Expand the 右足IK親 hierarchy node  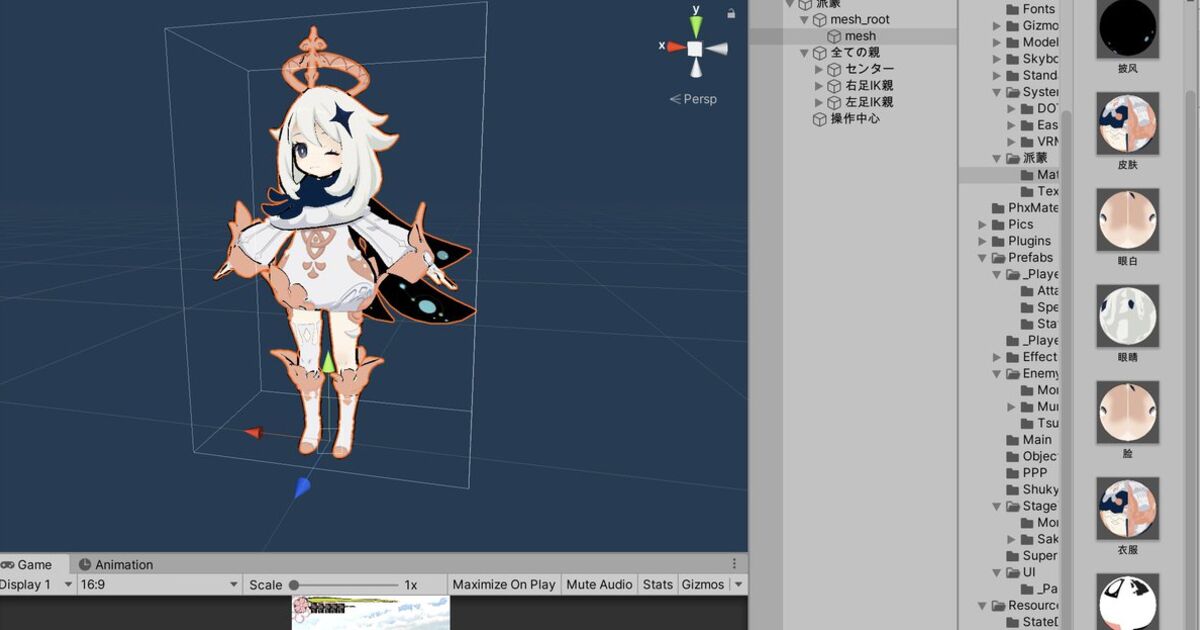click(x=820, y=86)
